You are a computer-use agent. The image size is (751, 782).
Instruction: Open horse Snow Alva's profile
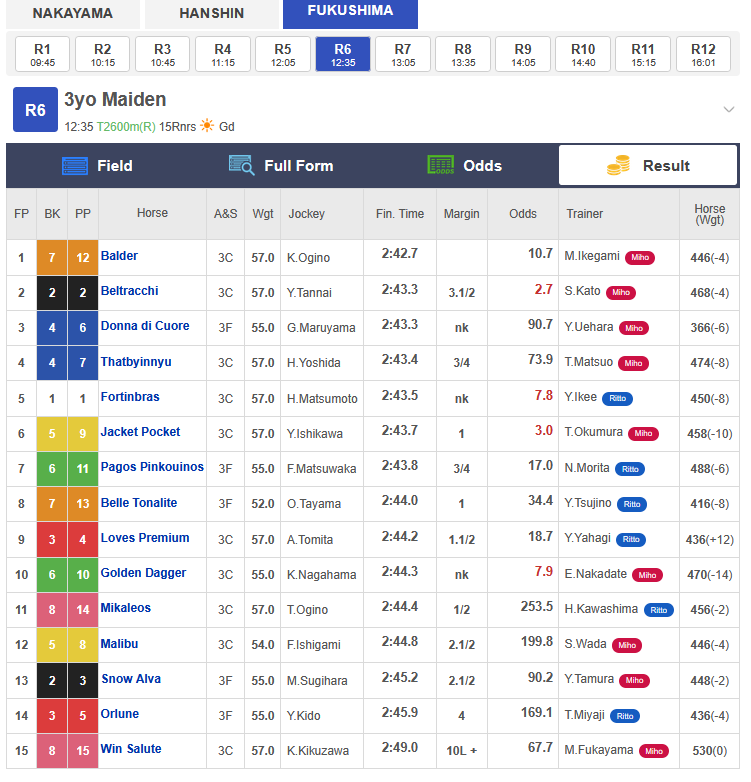(x=131, y=679)
